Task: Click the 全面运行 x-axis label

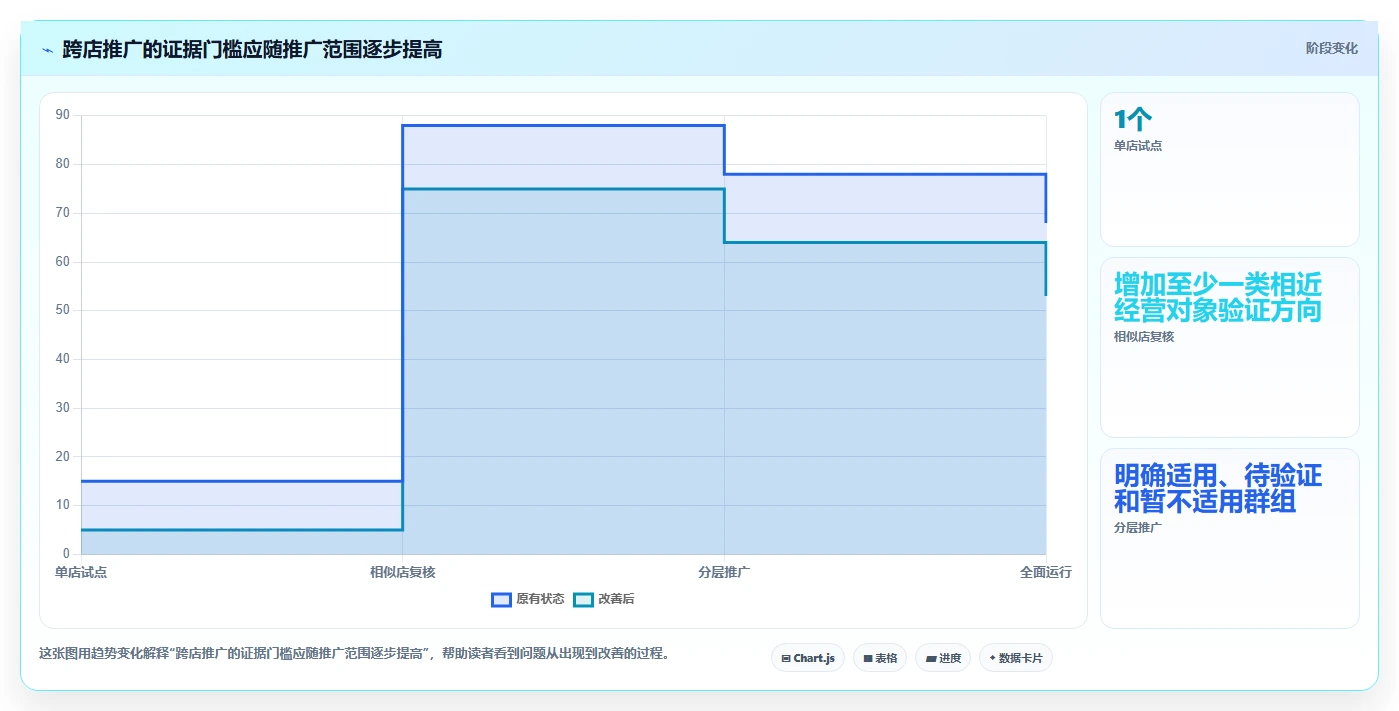Action: (x=1046, y=572)
